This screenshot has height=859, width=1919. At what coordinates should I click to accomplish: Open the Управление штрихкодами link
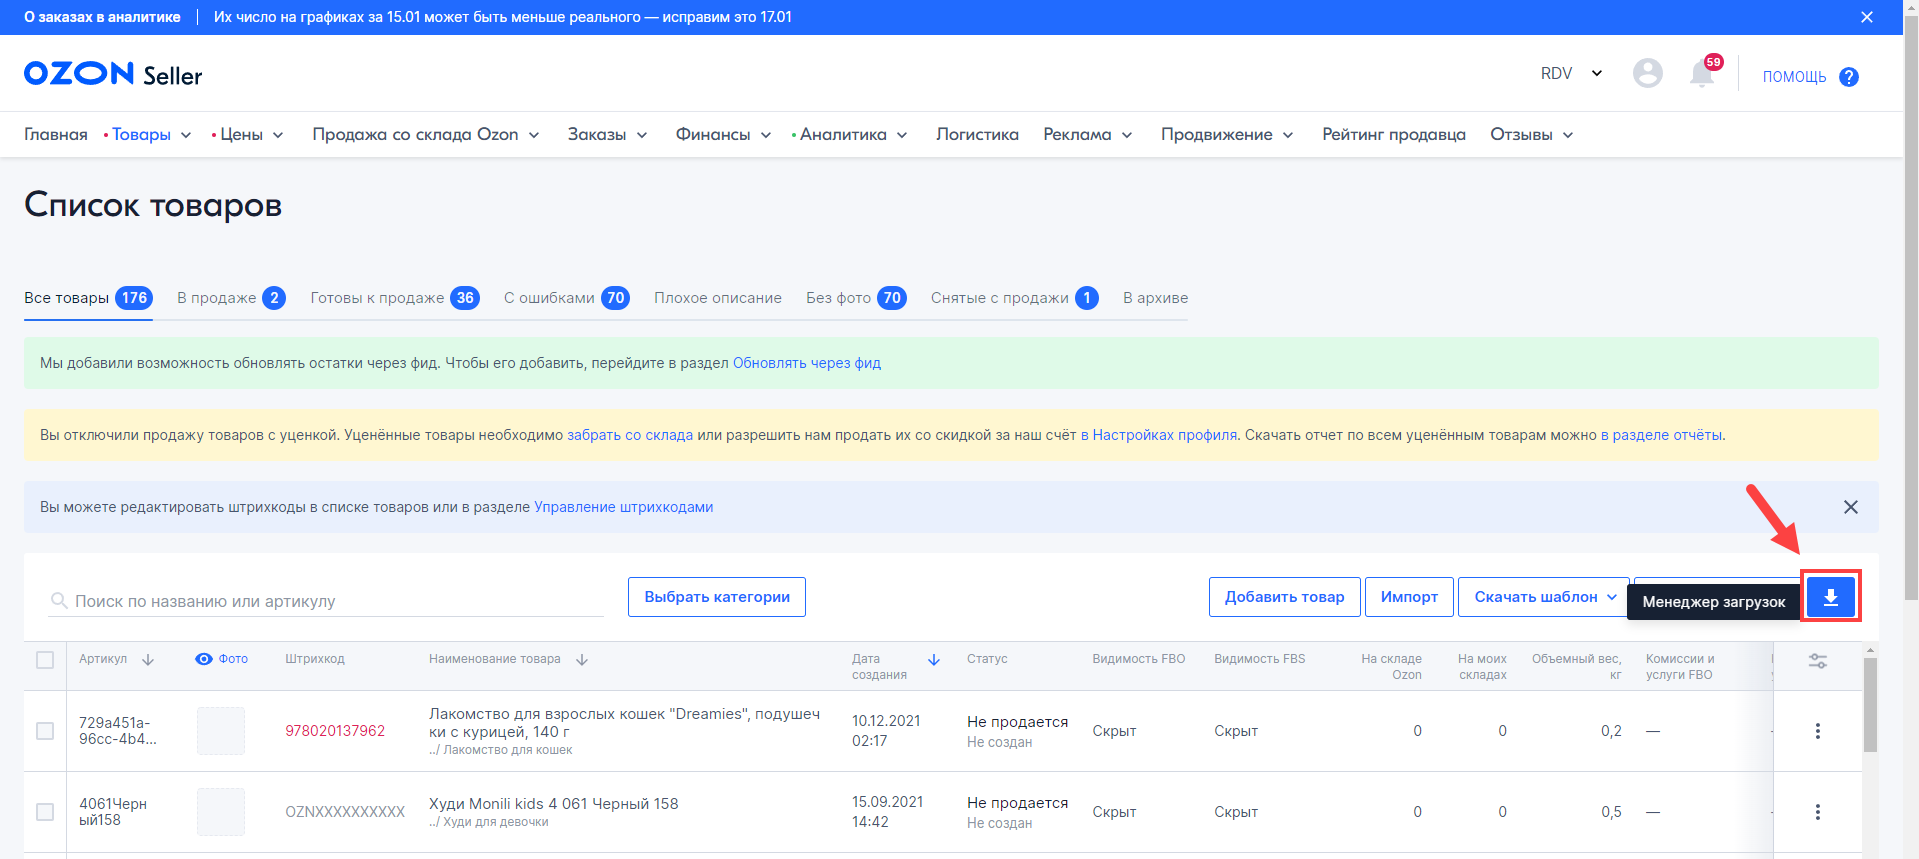(x=623, y=507)
